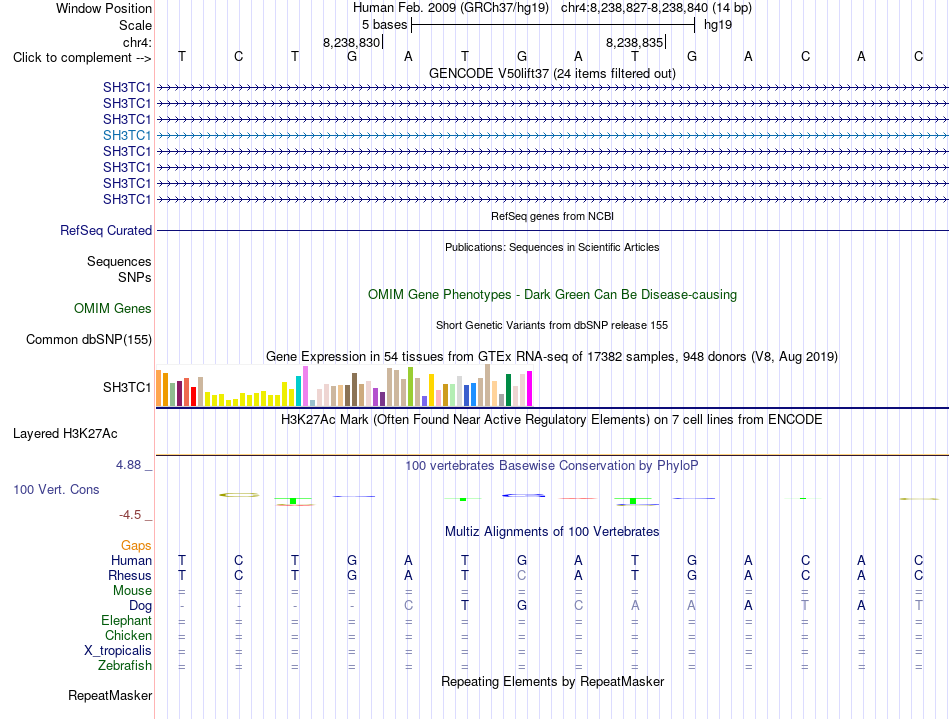
Task: Click the 4.88 upper PhyloP value
Action: pos(128,465)
